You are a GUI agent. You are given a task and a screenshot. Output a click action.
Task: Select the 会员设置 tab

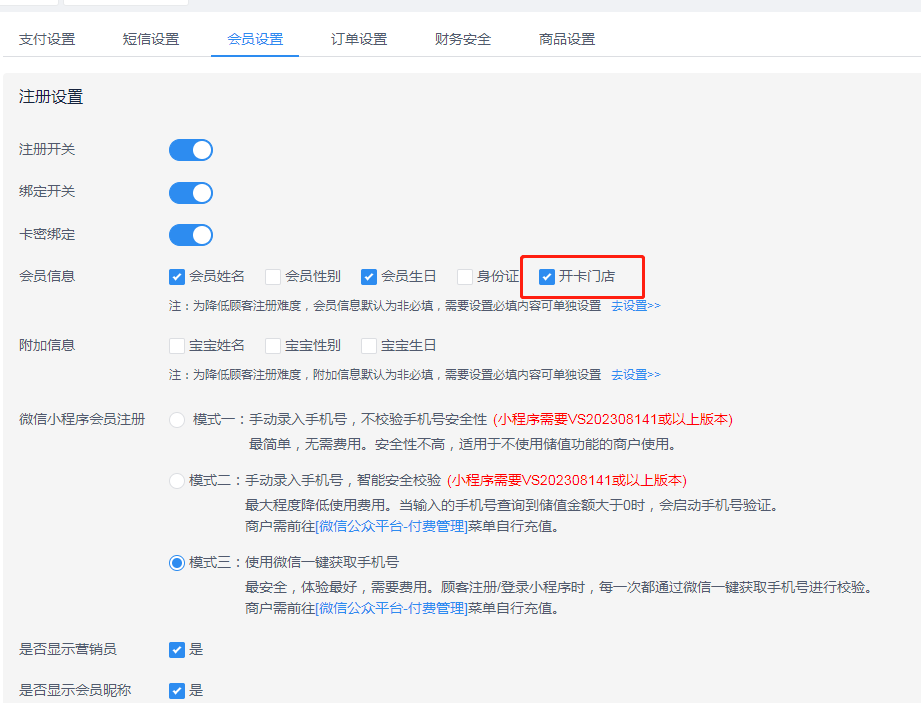point(255,39)
